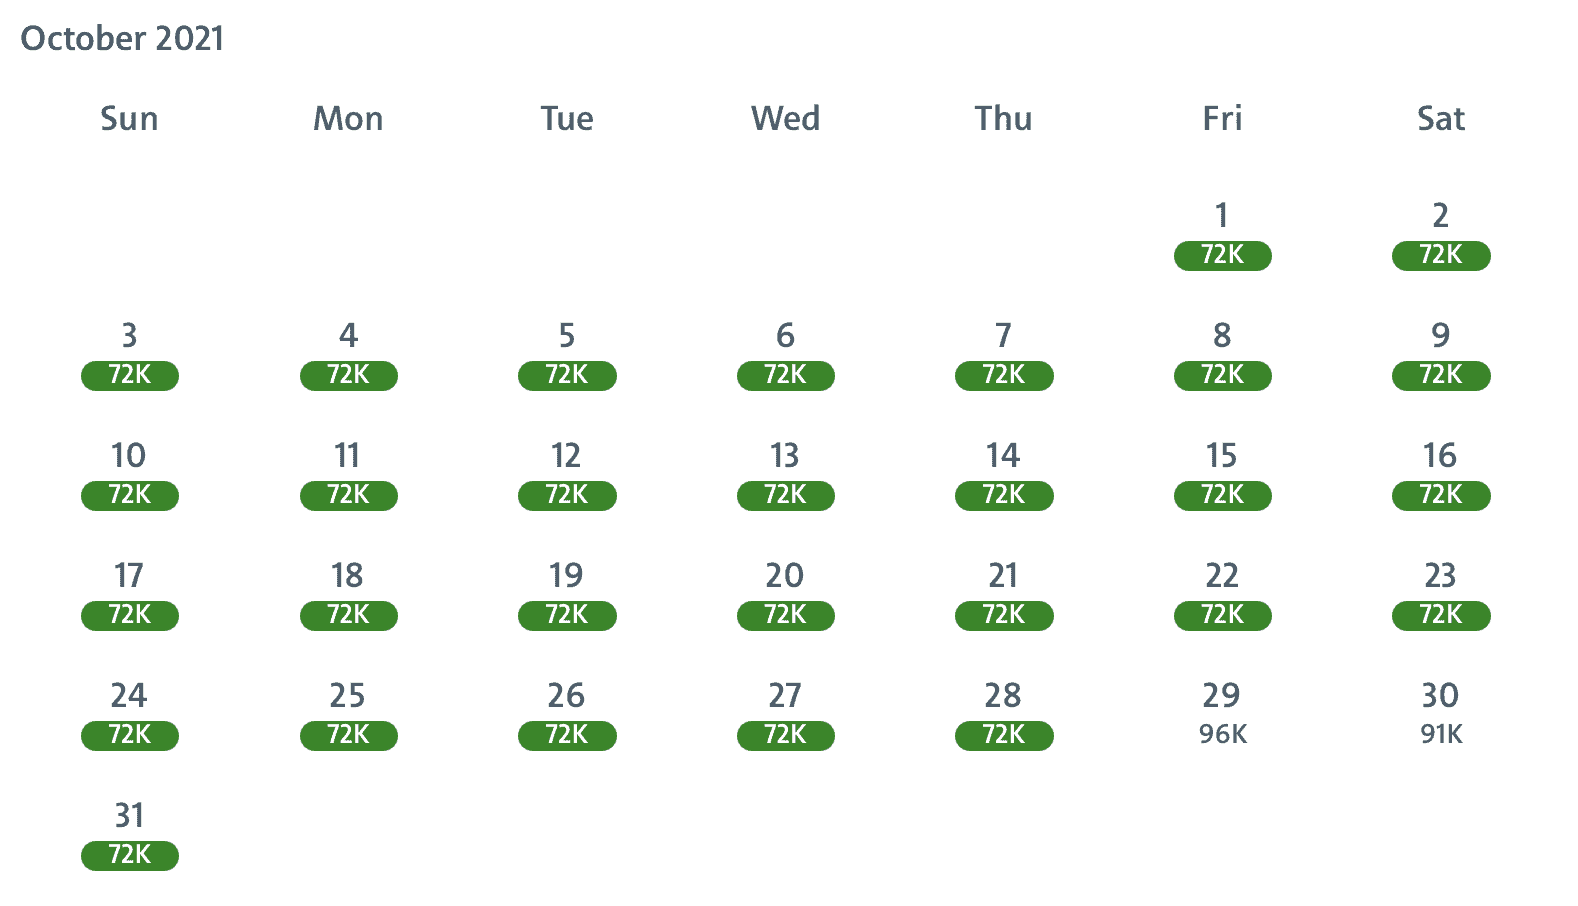Select October 20 date
1578x906 pixels.
[x=785, y=596]
